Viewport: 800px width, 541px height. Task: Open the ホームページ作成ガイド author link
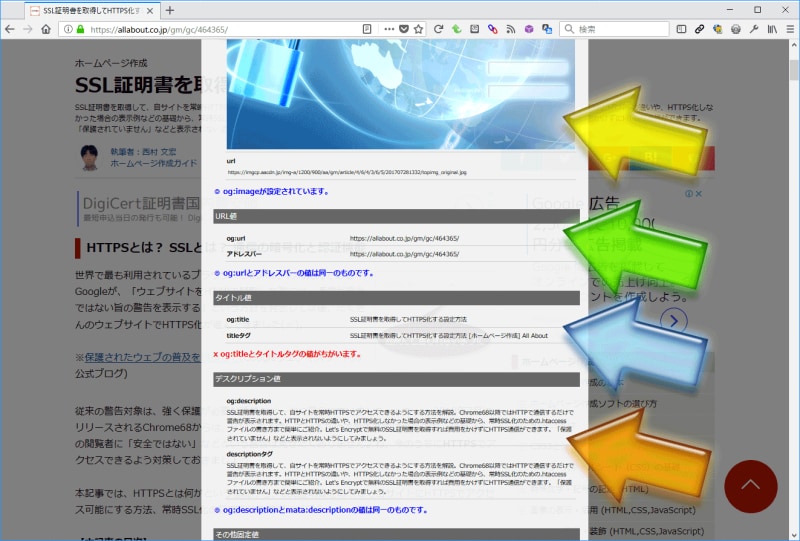pyautogui.click(x=154, y=163)
